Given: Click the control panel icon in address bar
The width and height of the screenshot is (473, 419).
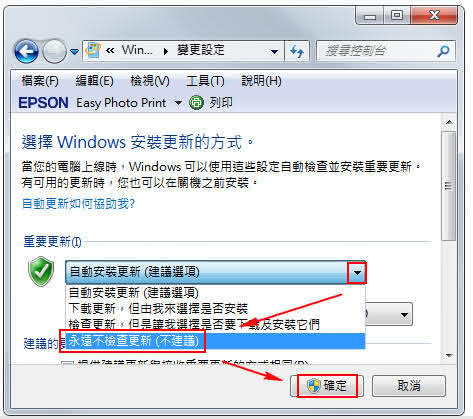Looking at the screenshot, I should pos(93,50).
